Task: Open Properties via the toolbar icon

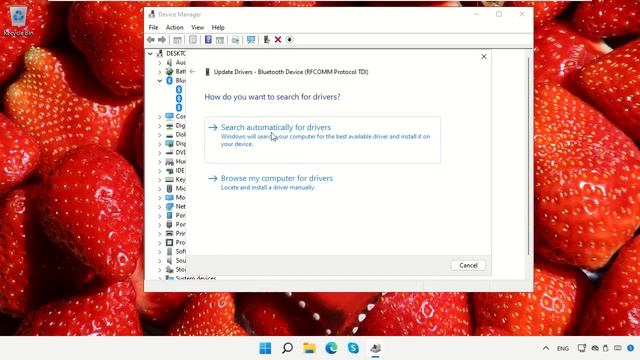Action: (x=193, y=40)
